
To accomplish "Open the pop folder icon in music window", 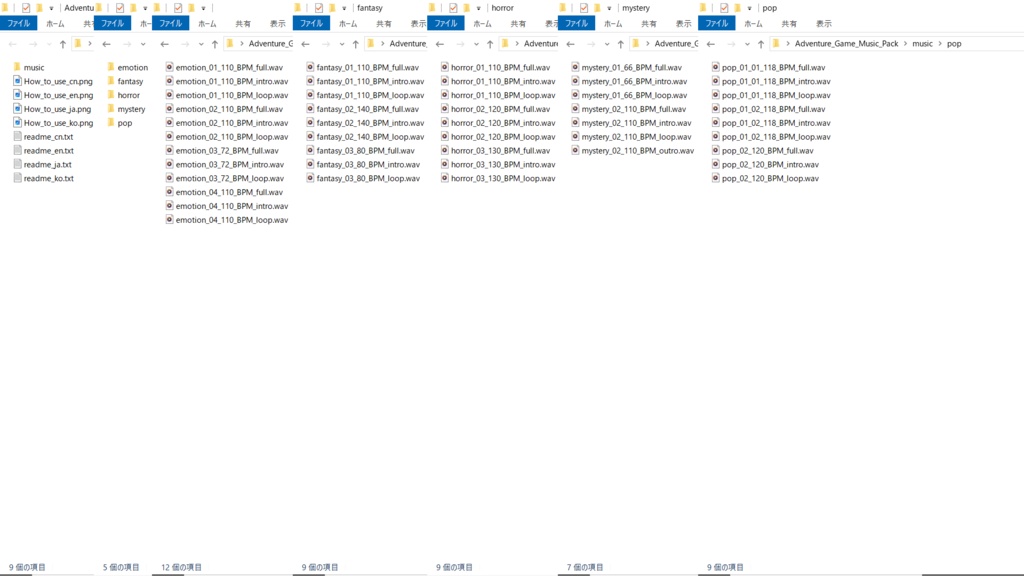I will (x=111, y=122).
